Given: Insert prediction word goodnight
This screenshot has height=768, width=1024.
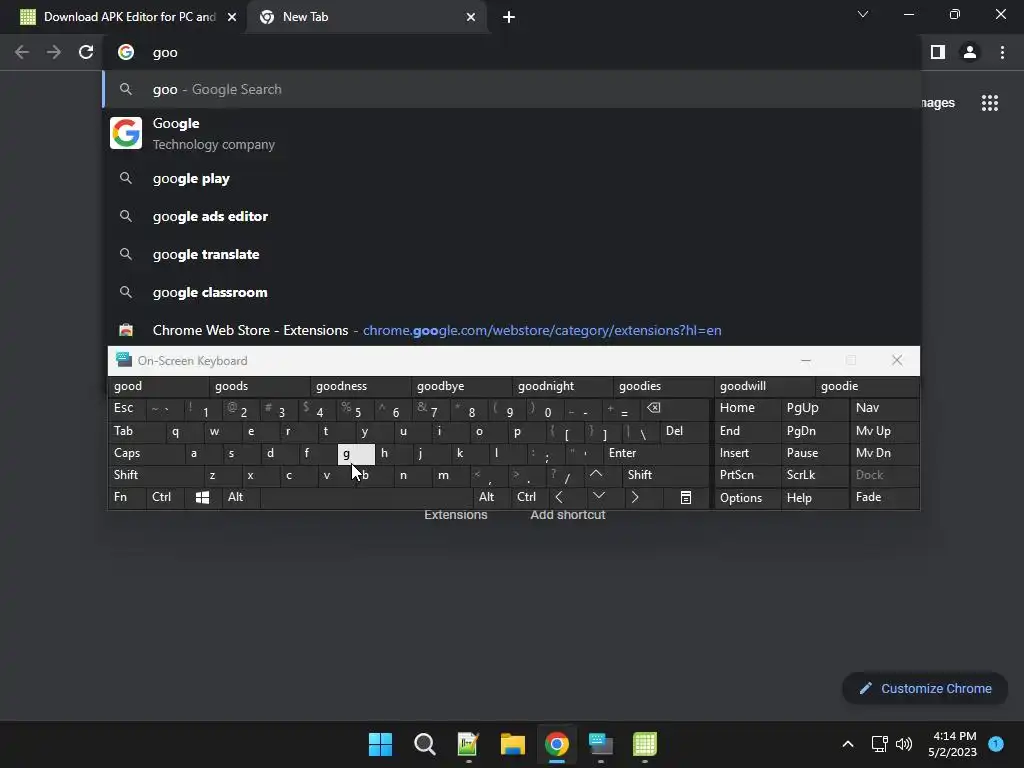Looking at the screenshot, I should click(562, 386).
